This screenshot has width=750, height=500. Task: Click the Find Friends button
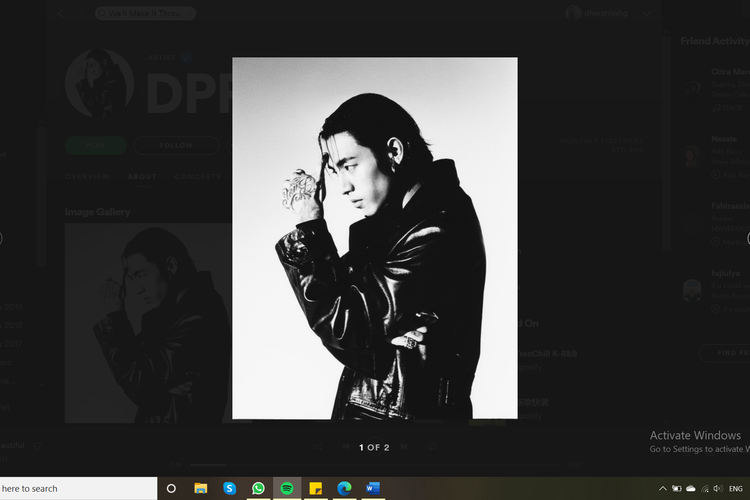[x=724, y=352]
